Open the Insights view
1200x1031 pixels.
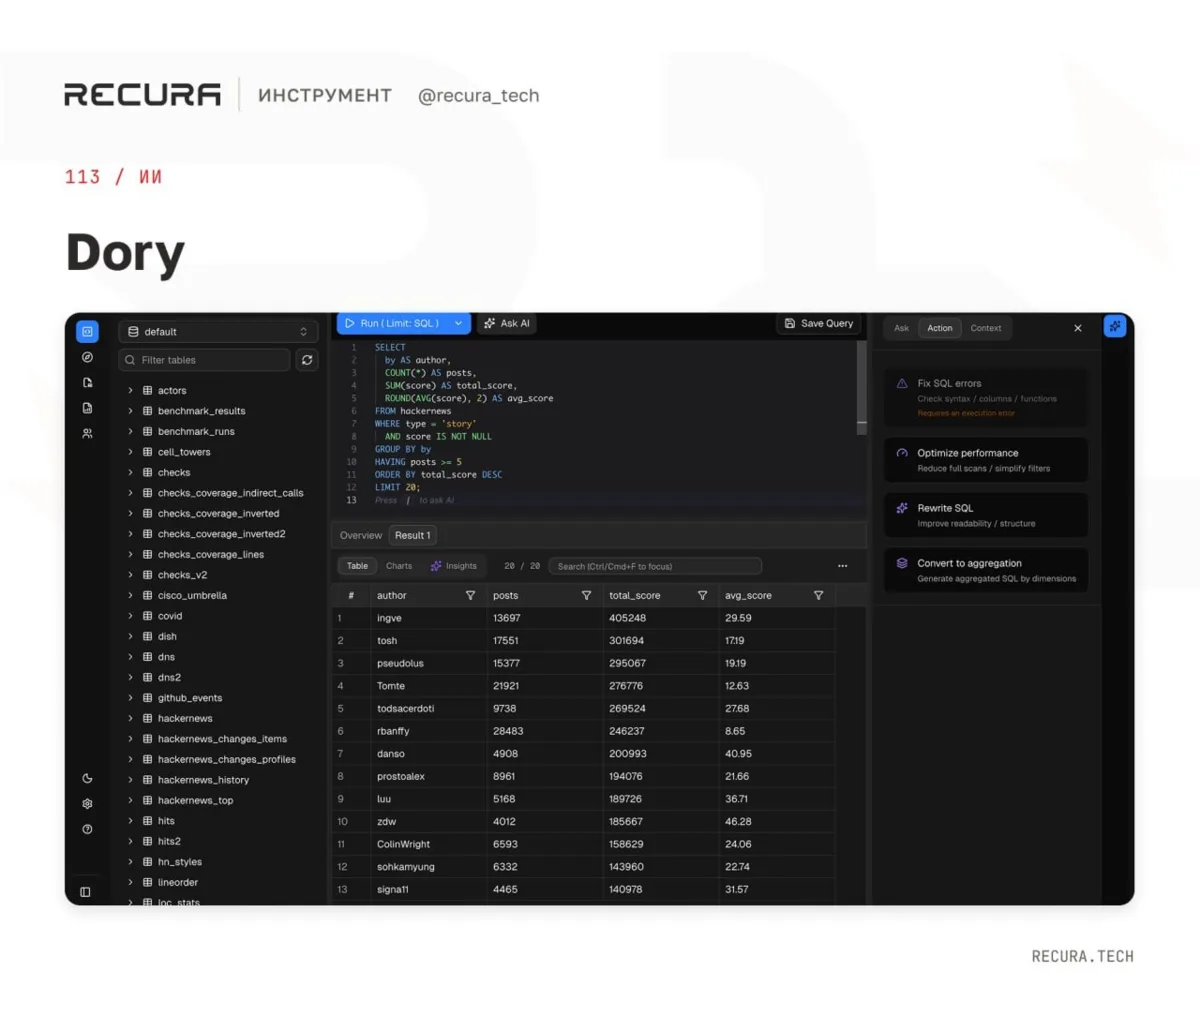(x=454, y=566)
